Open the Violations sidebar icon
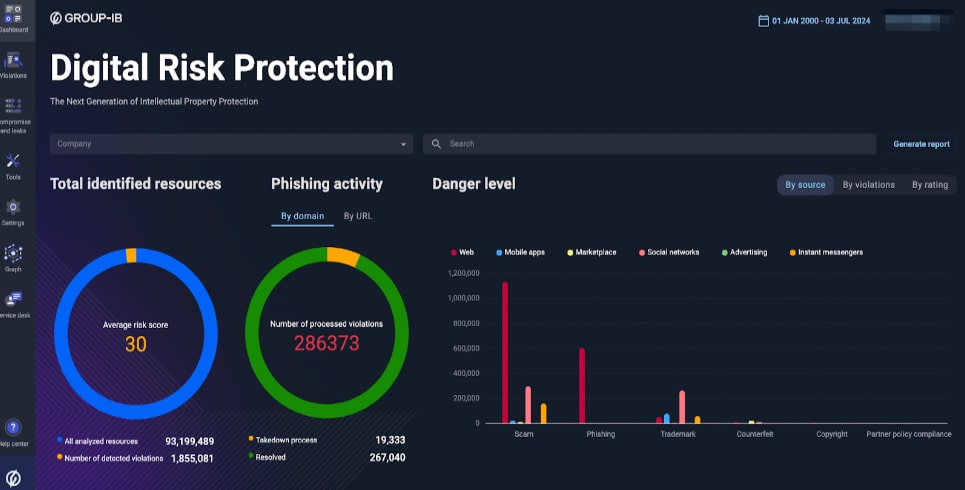This screenshot has width=965, height=490. point(13,60)
